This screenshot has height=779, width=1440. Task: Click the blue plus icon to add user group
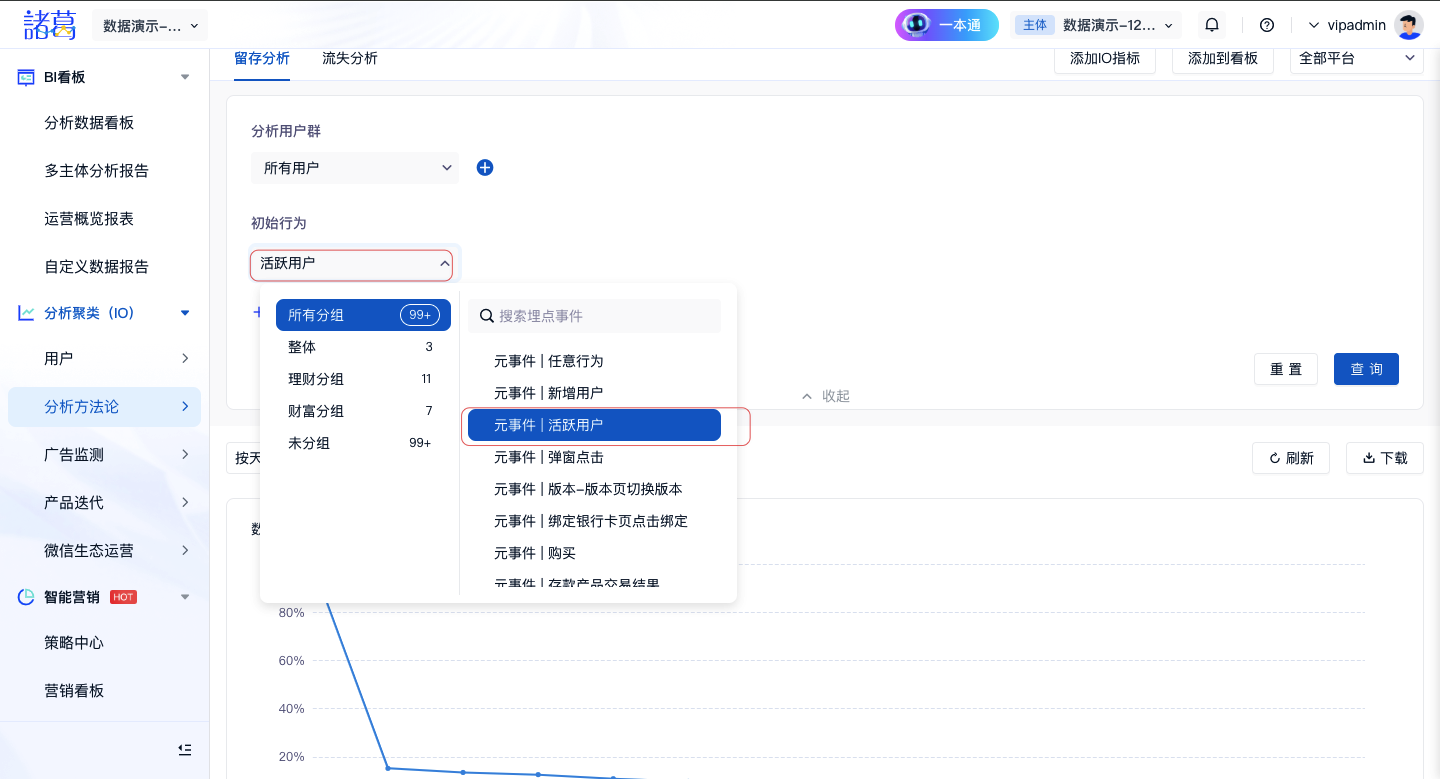pyautogui.click(x=485, y=168)
